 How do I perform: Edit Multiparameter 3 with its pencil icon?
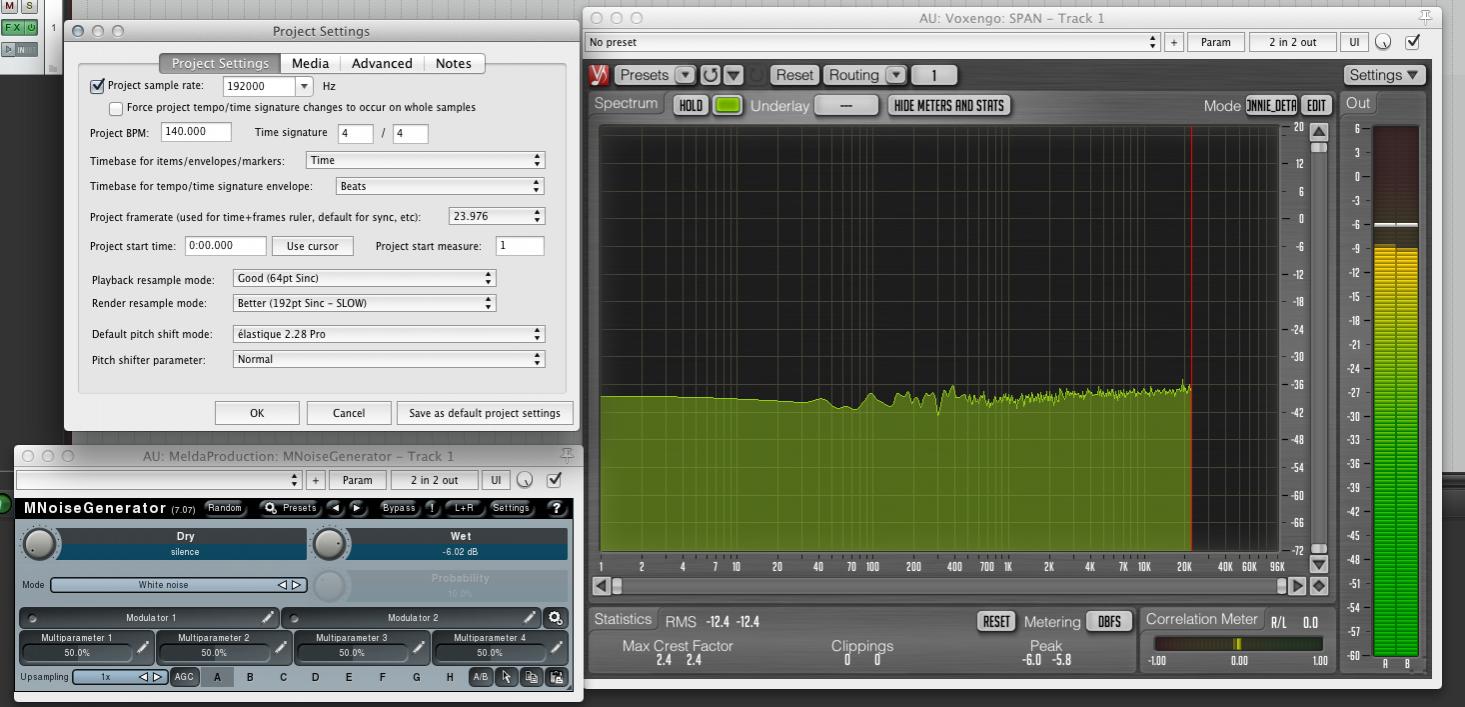(x=419, y=648)
